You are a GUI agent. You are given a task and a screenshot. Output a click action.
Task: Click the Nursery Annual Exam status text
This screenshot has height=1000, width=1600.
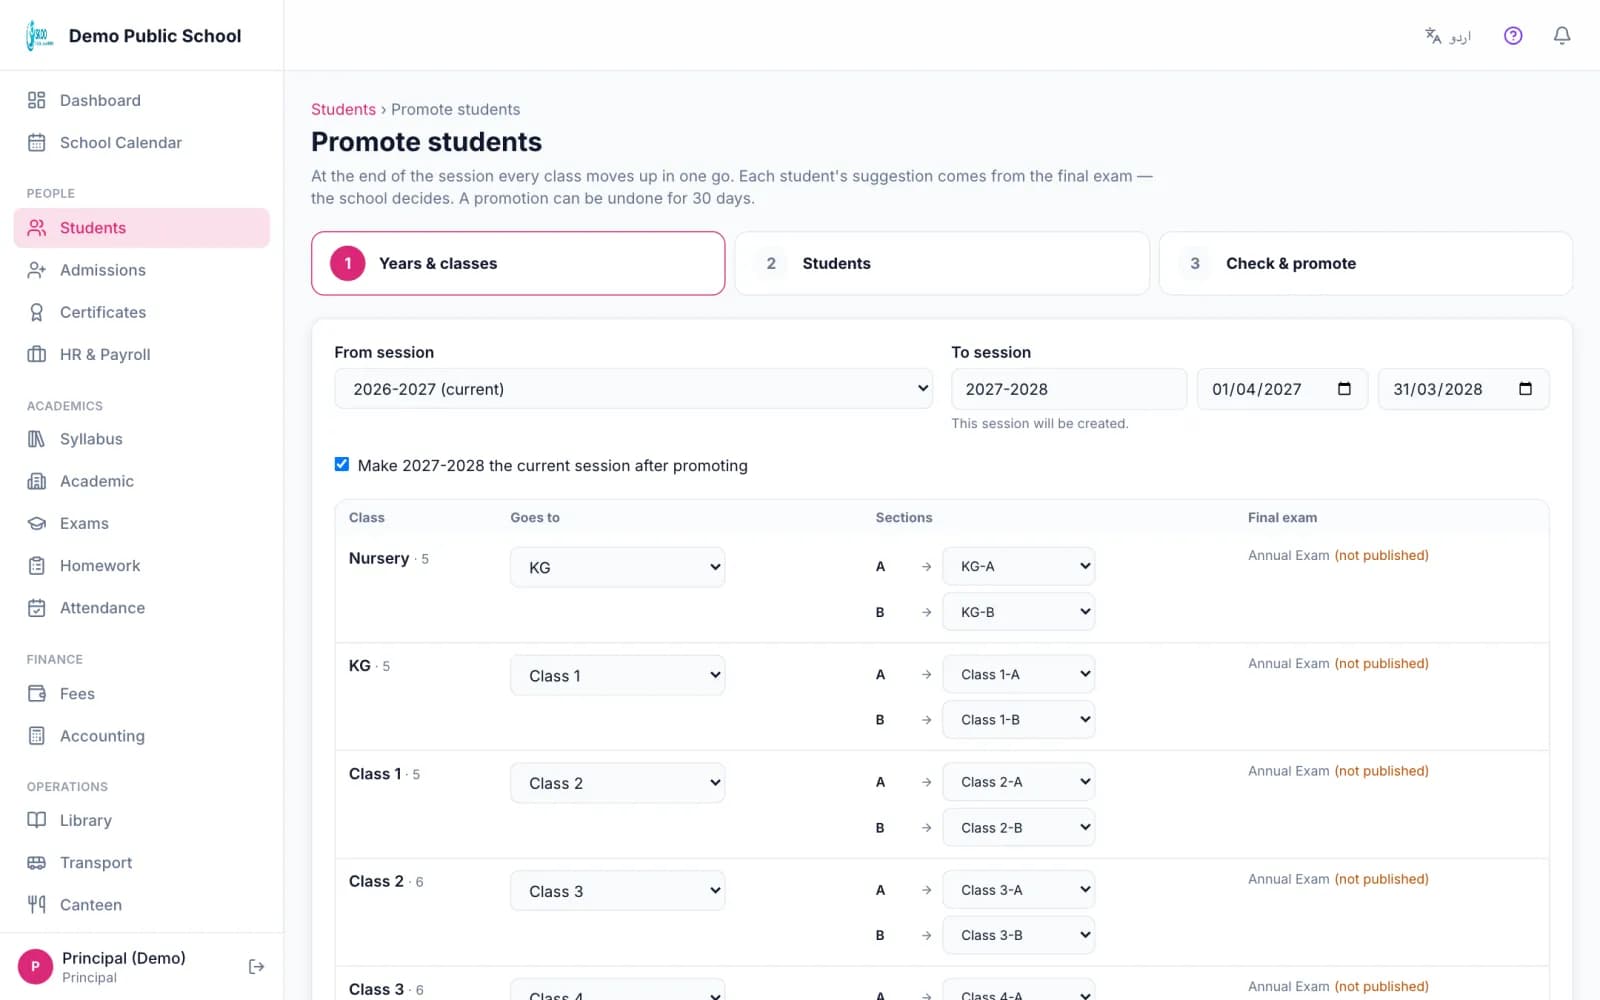coord(1338,555)
